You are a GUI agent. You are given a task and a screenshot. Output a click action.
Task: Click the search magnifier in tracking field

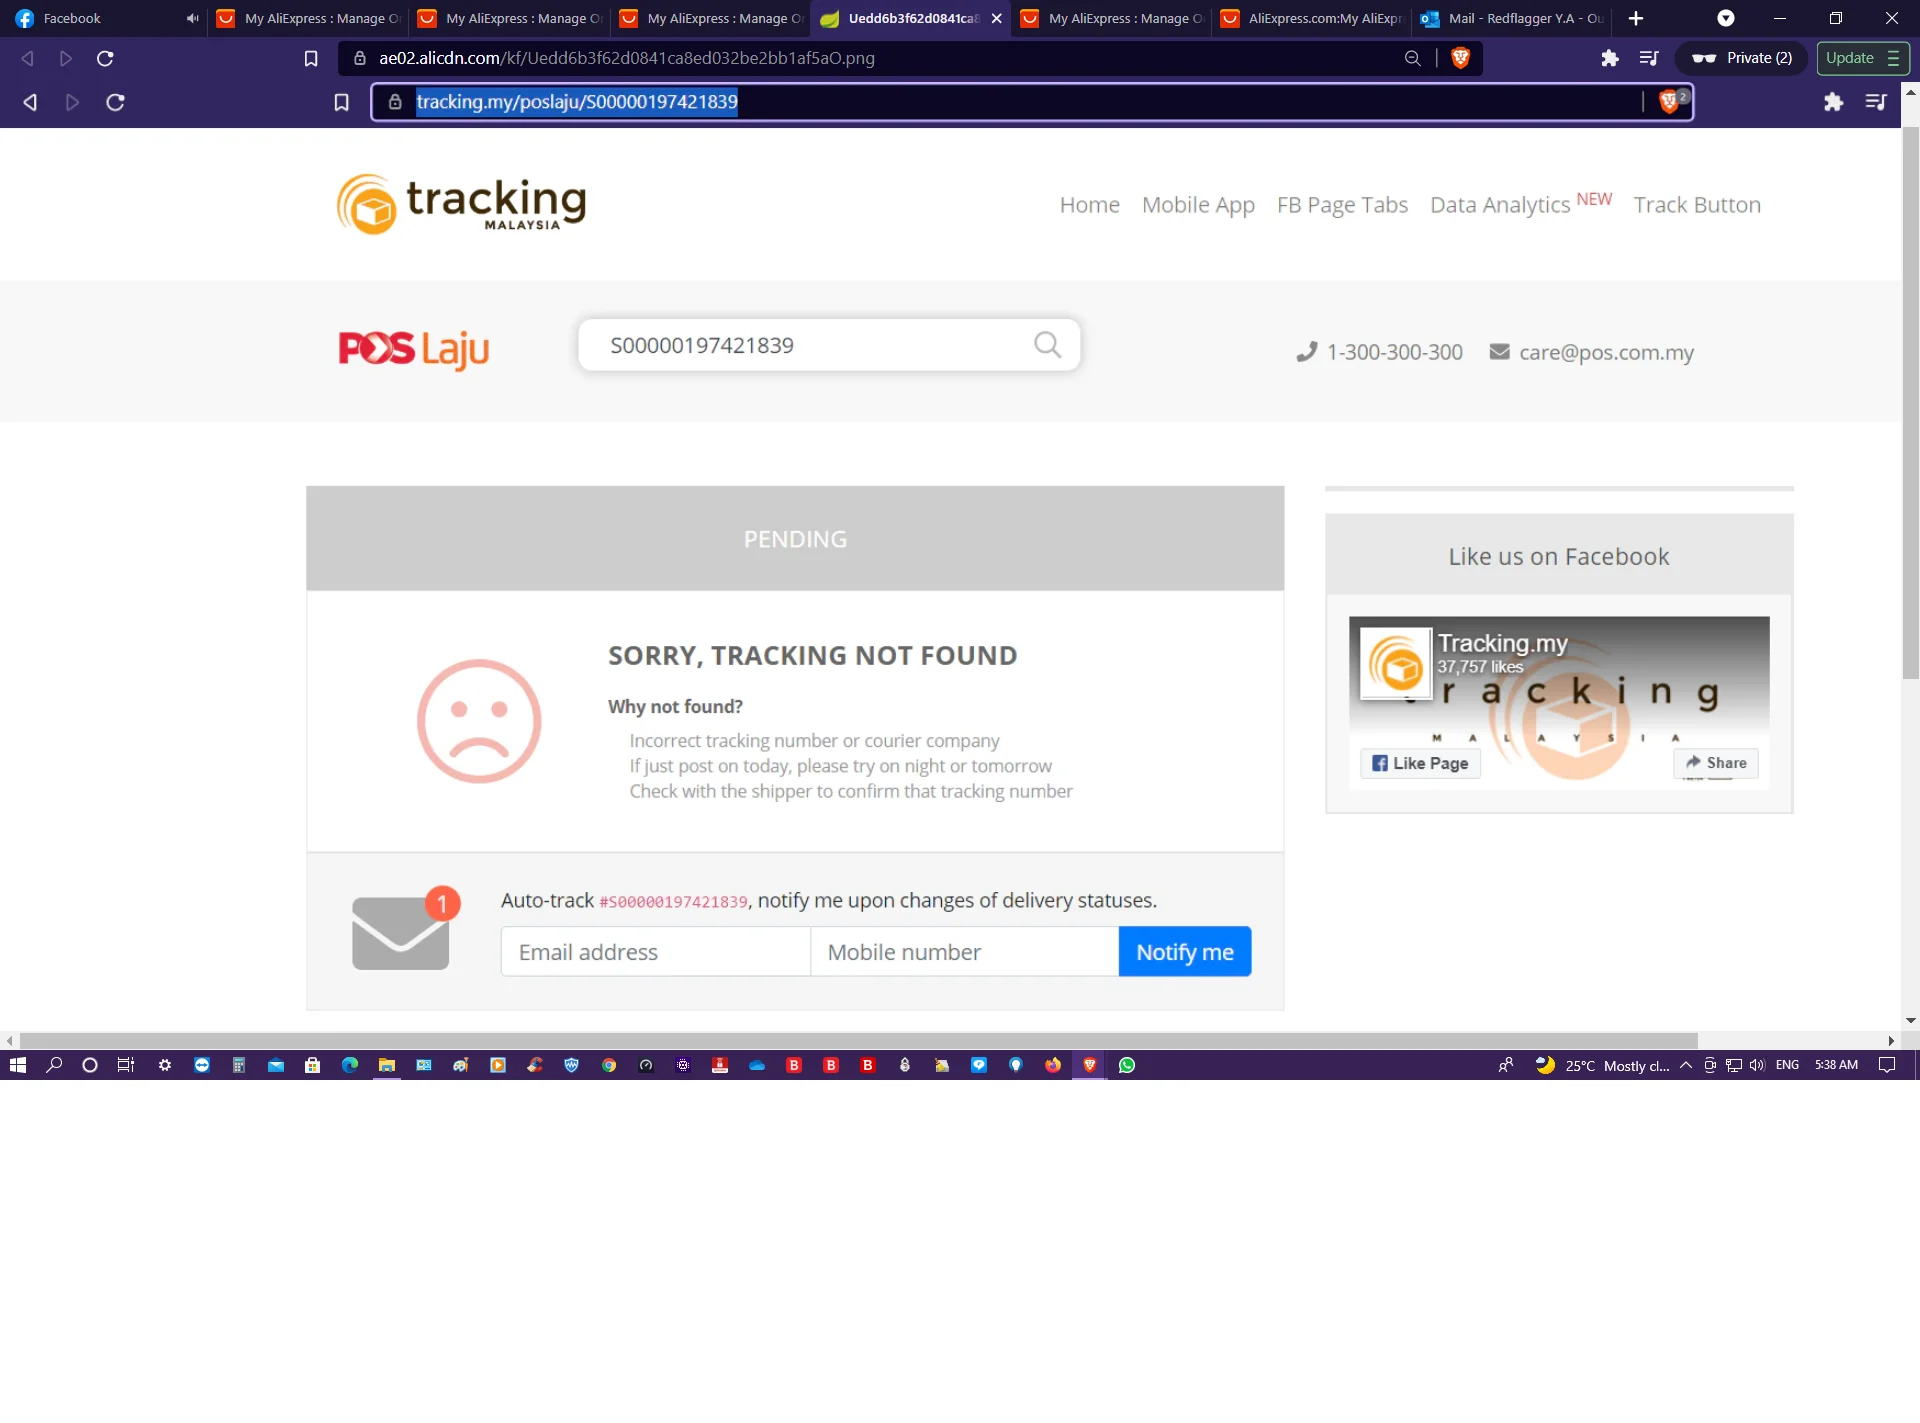[x=1047, y=345]
